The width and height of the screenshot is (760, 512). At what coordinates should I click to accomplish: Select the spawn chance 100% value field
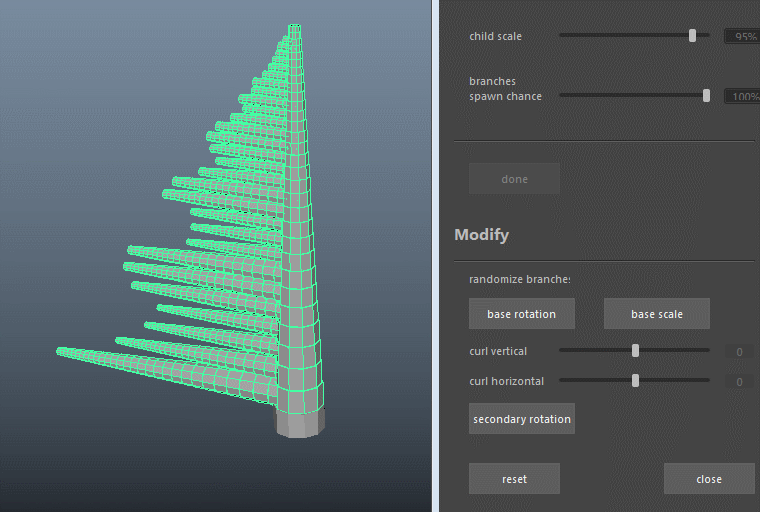(x=741, y=97)
